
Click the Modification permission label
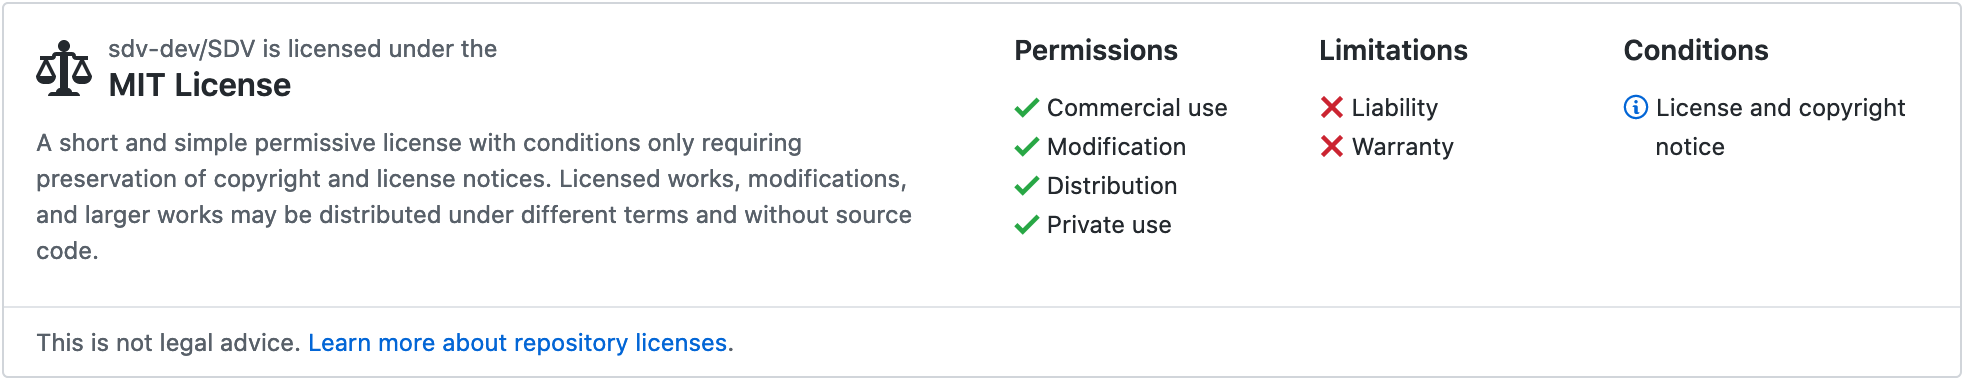1116,147
